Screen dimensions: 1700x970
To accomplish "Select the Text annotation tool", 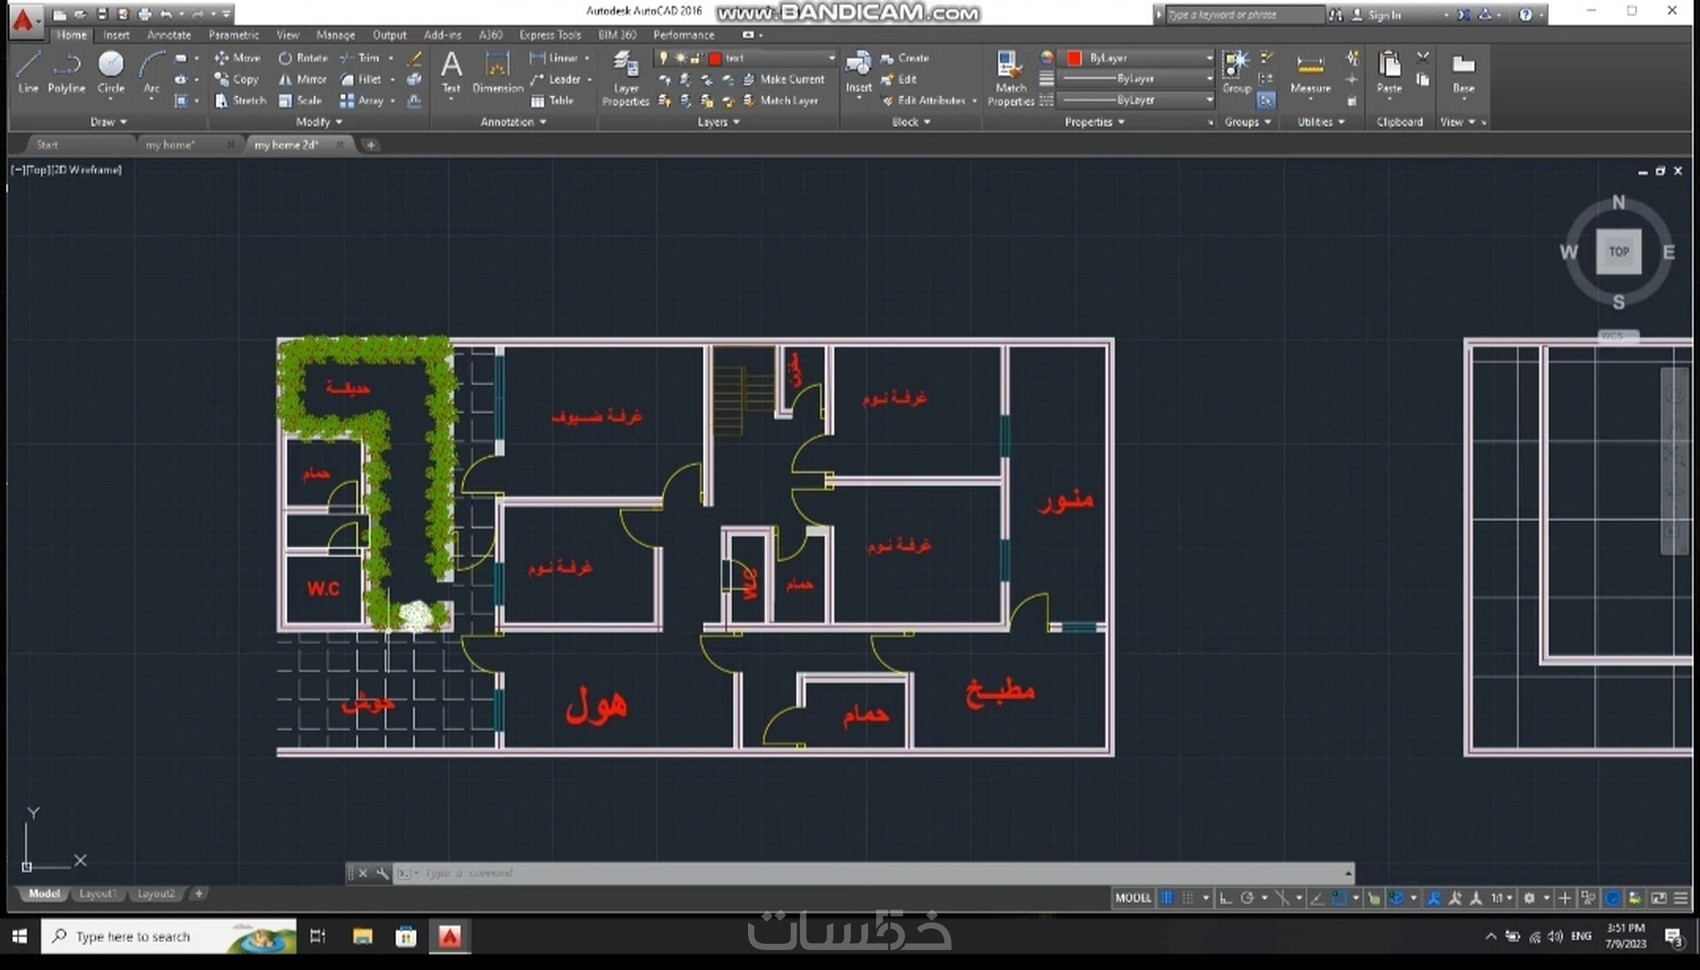I will tap(451, 73).
